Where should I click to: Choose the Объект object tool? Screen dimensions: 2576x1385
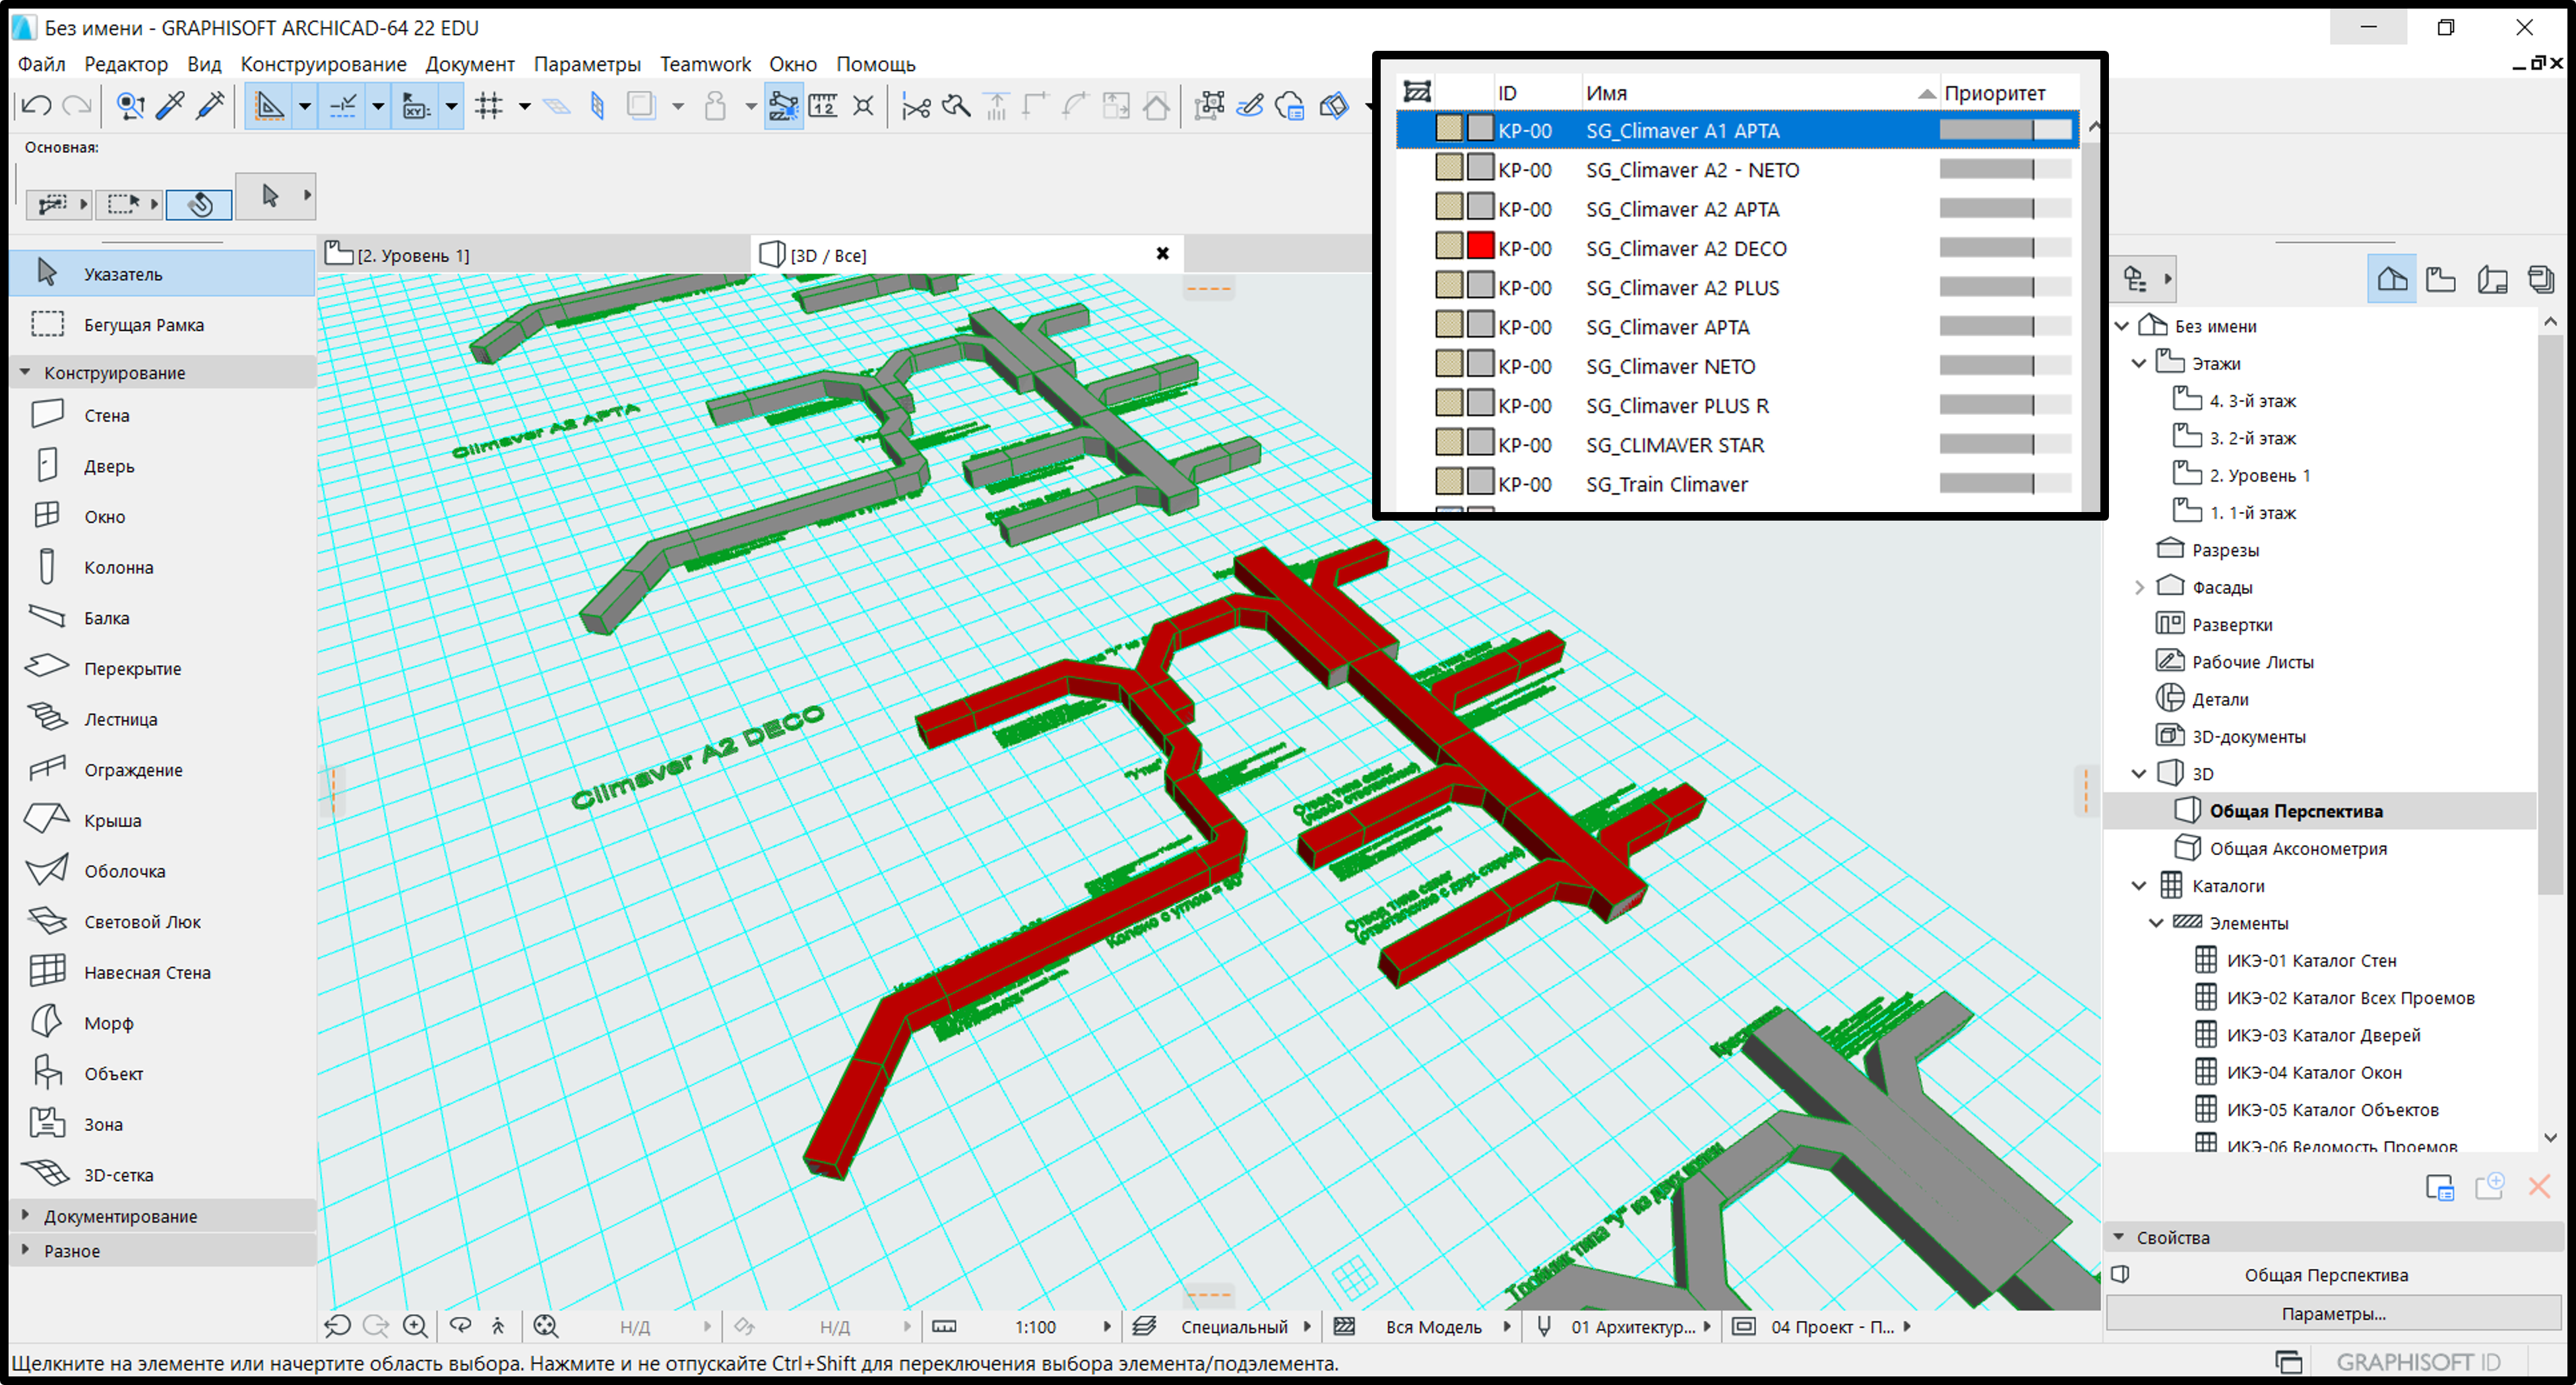[x=162, y=1074]
